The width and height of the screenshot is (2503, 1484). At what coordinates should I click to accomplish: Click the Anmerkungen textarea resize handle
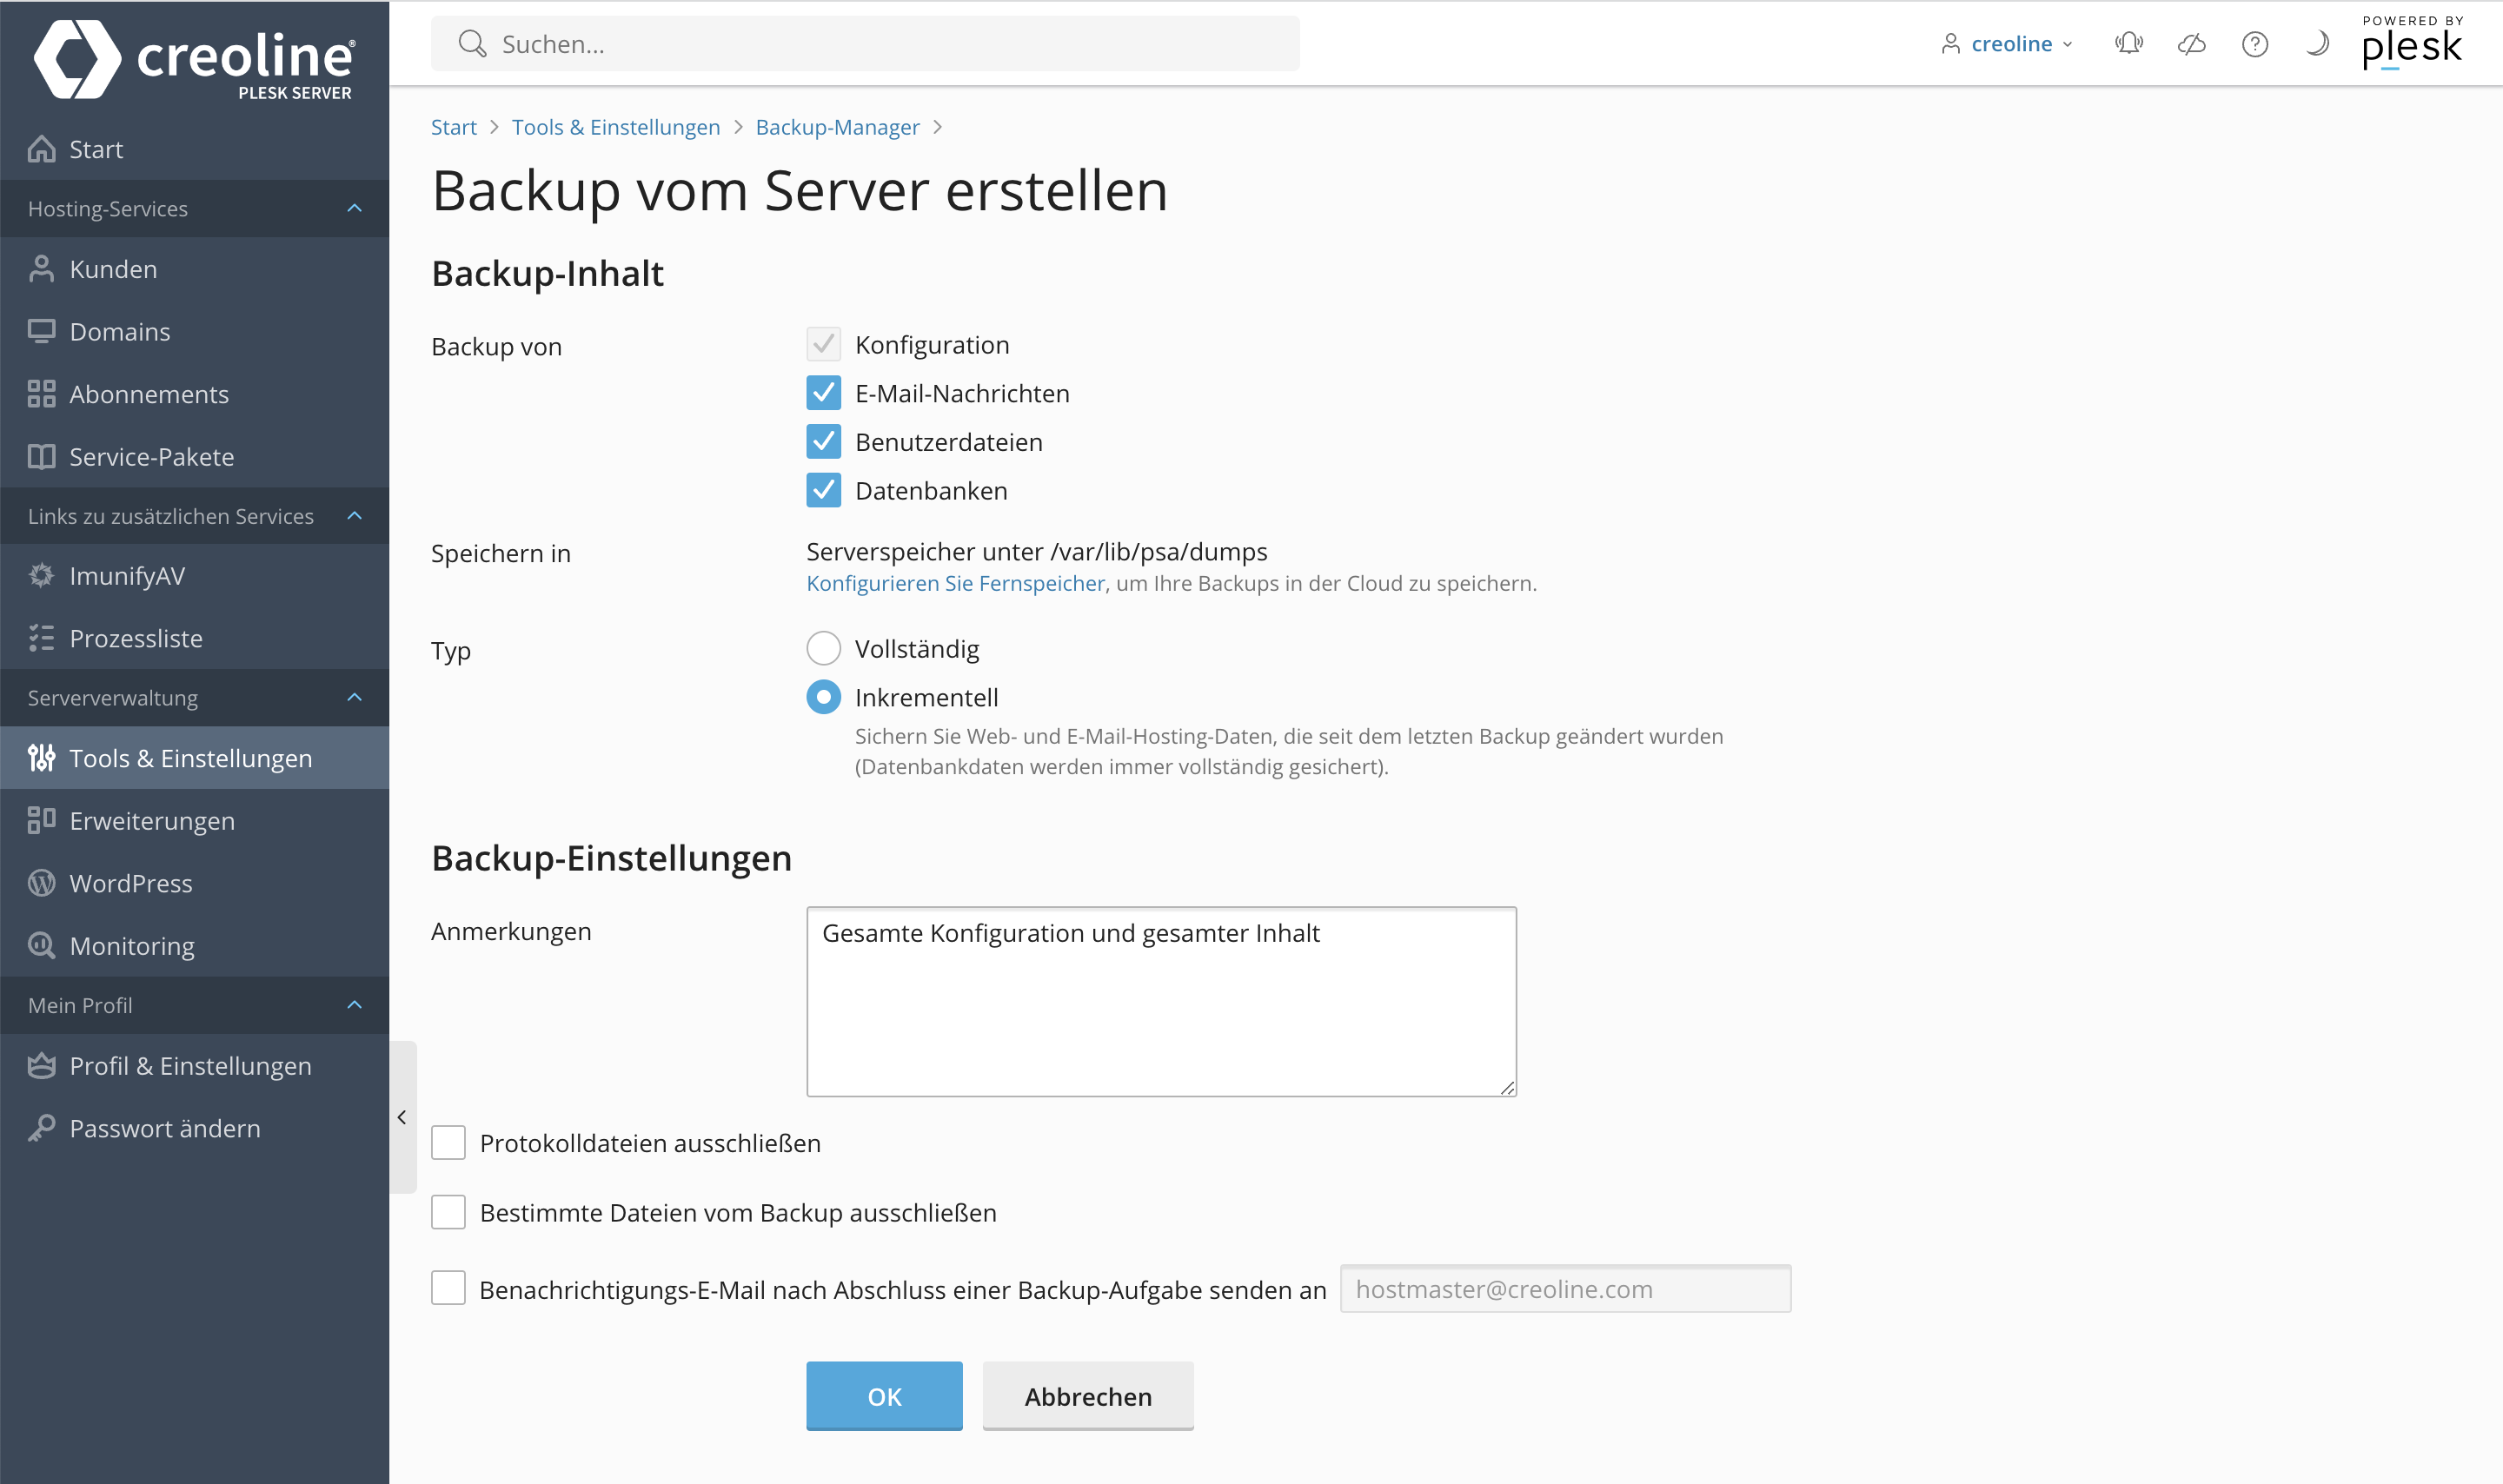click(x=1507, y=1087)
